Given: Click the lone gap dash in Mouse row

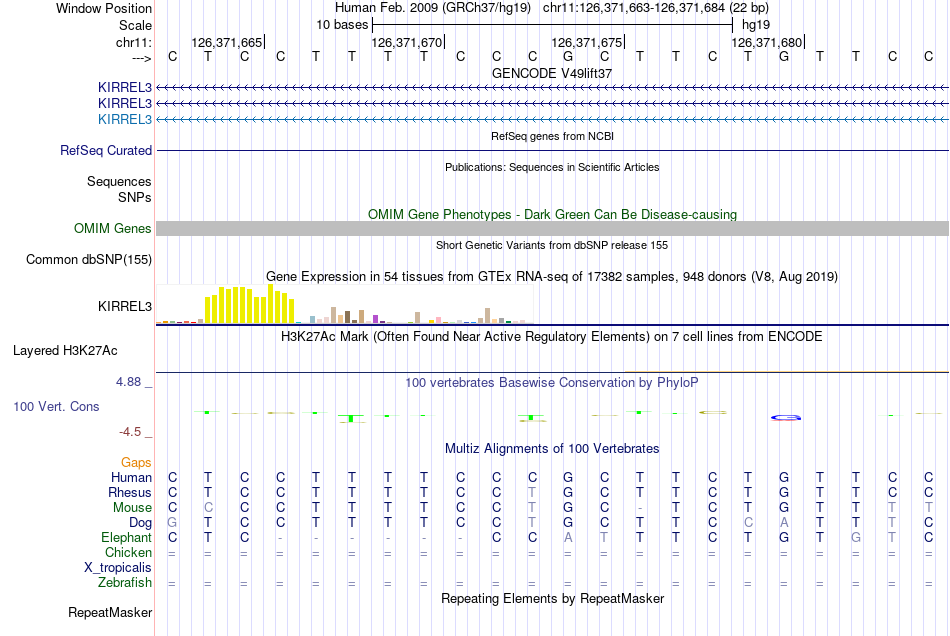Looking at the screenshot, I should tap(640, 508).
